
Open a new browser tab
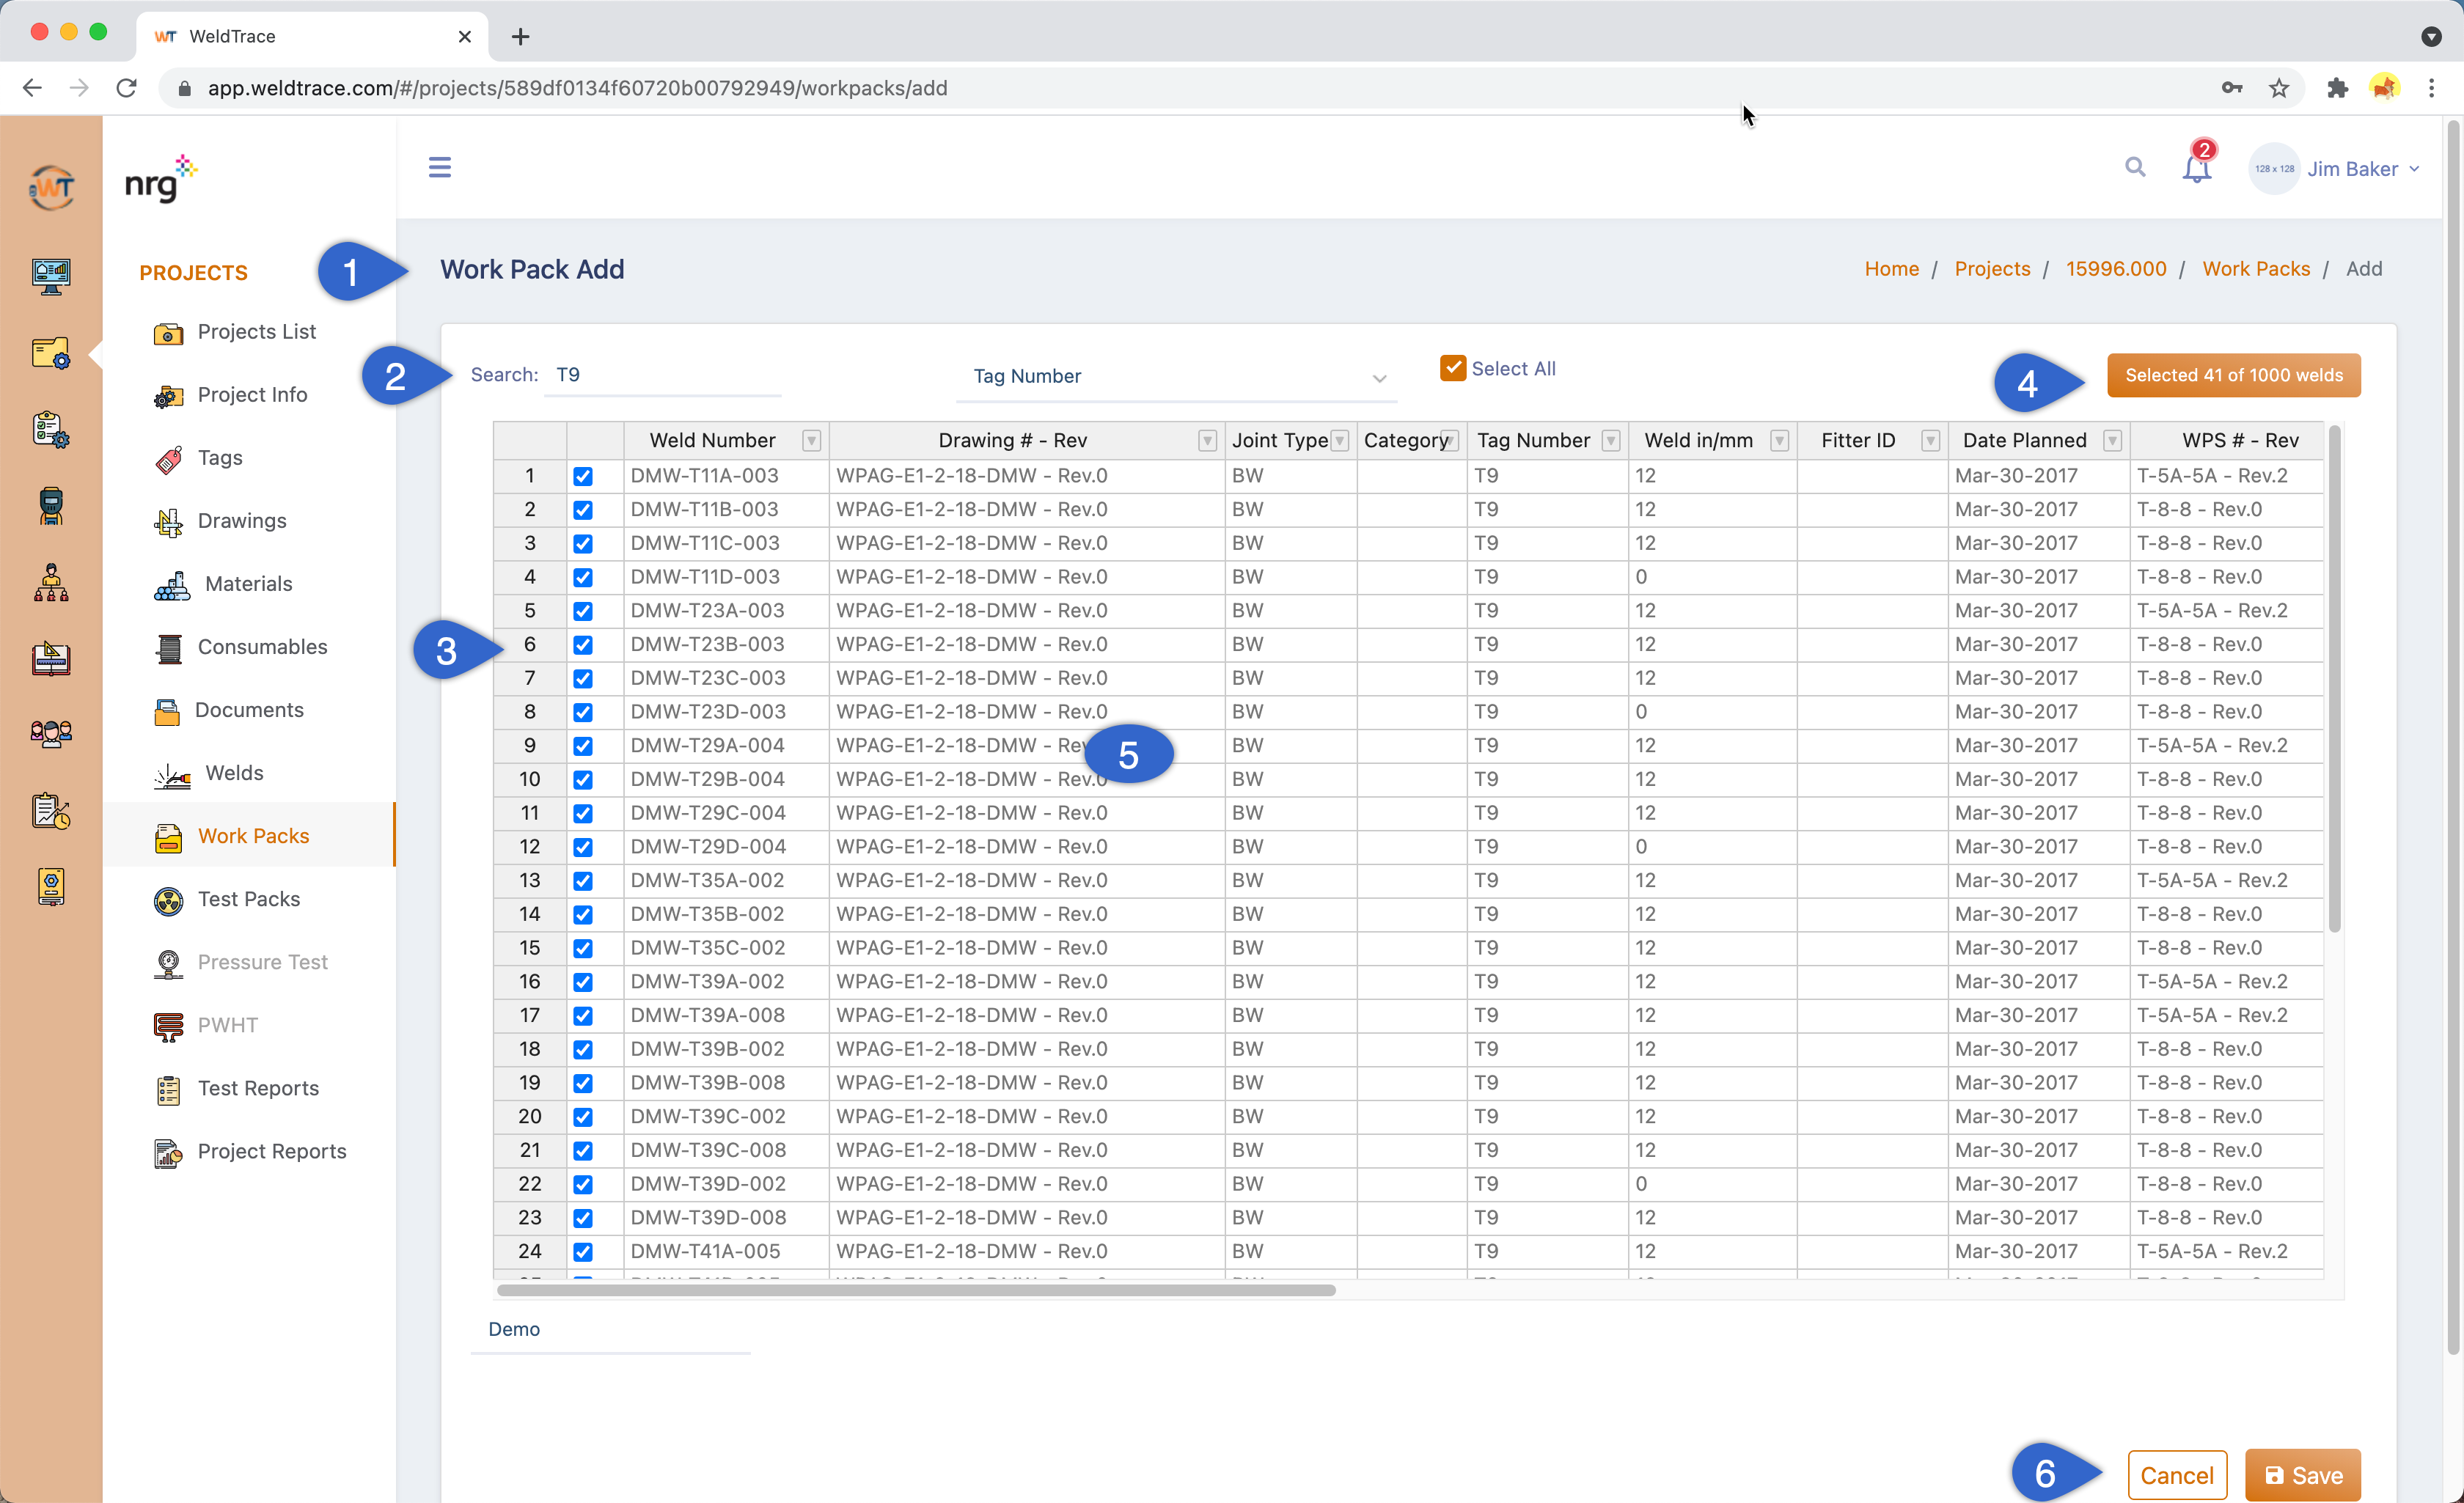[520, 37]
